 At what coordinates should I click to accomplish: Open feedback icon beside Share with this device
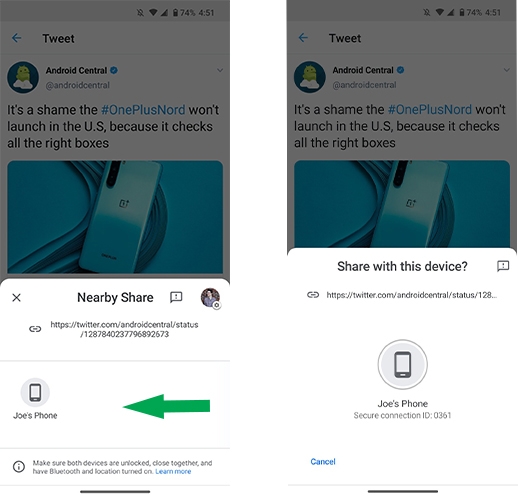(x=503, y=266)
